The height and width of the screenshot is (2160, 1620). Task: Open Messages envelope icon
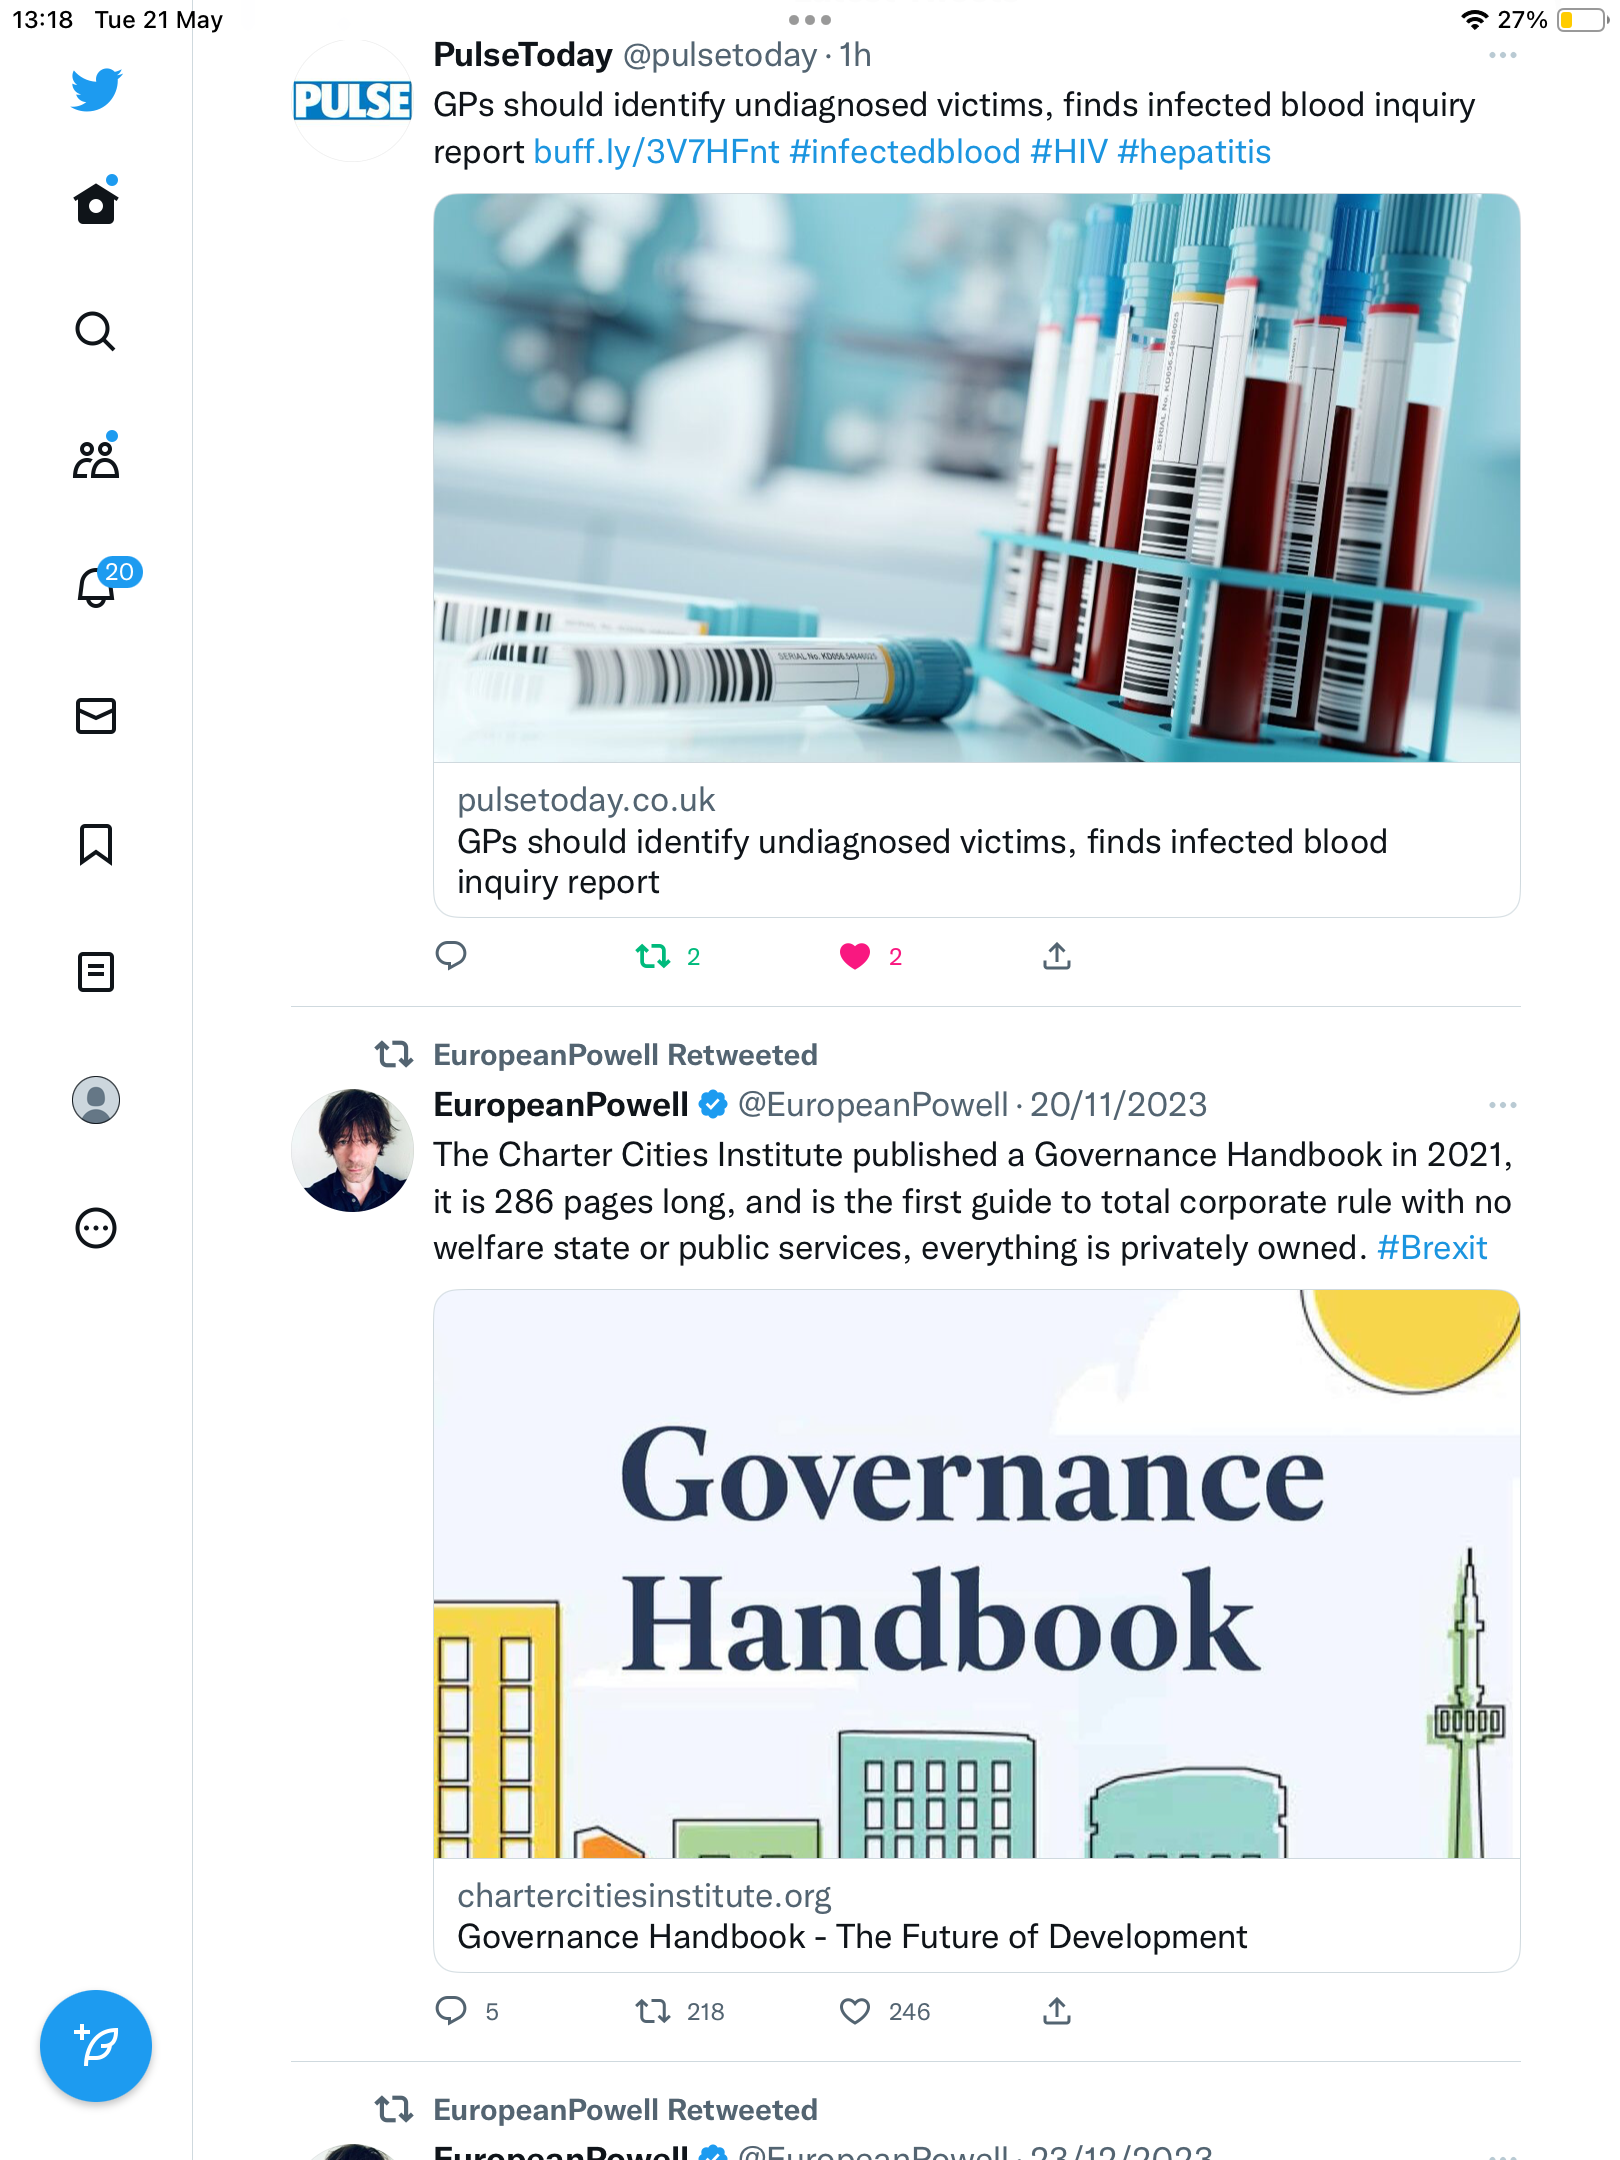(x=96, y=716)
